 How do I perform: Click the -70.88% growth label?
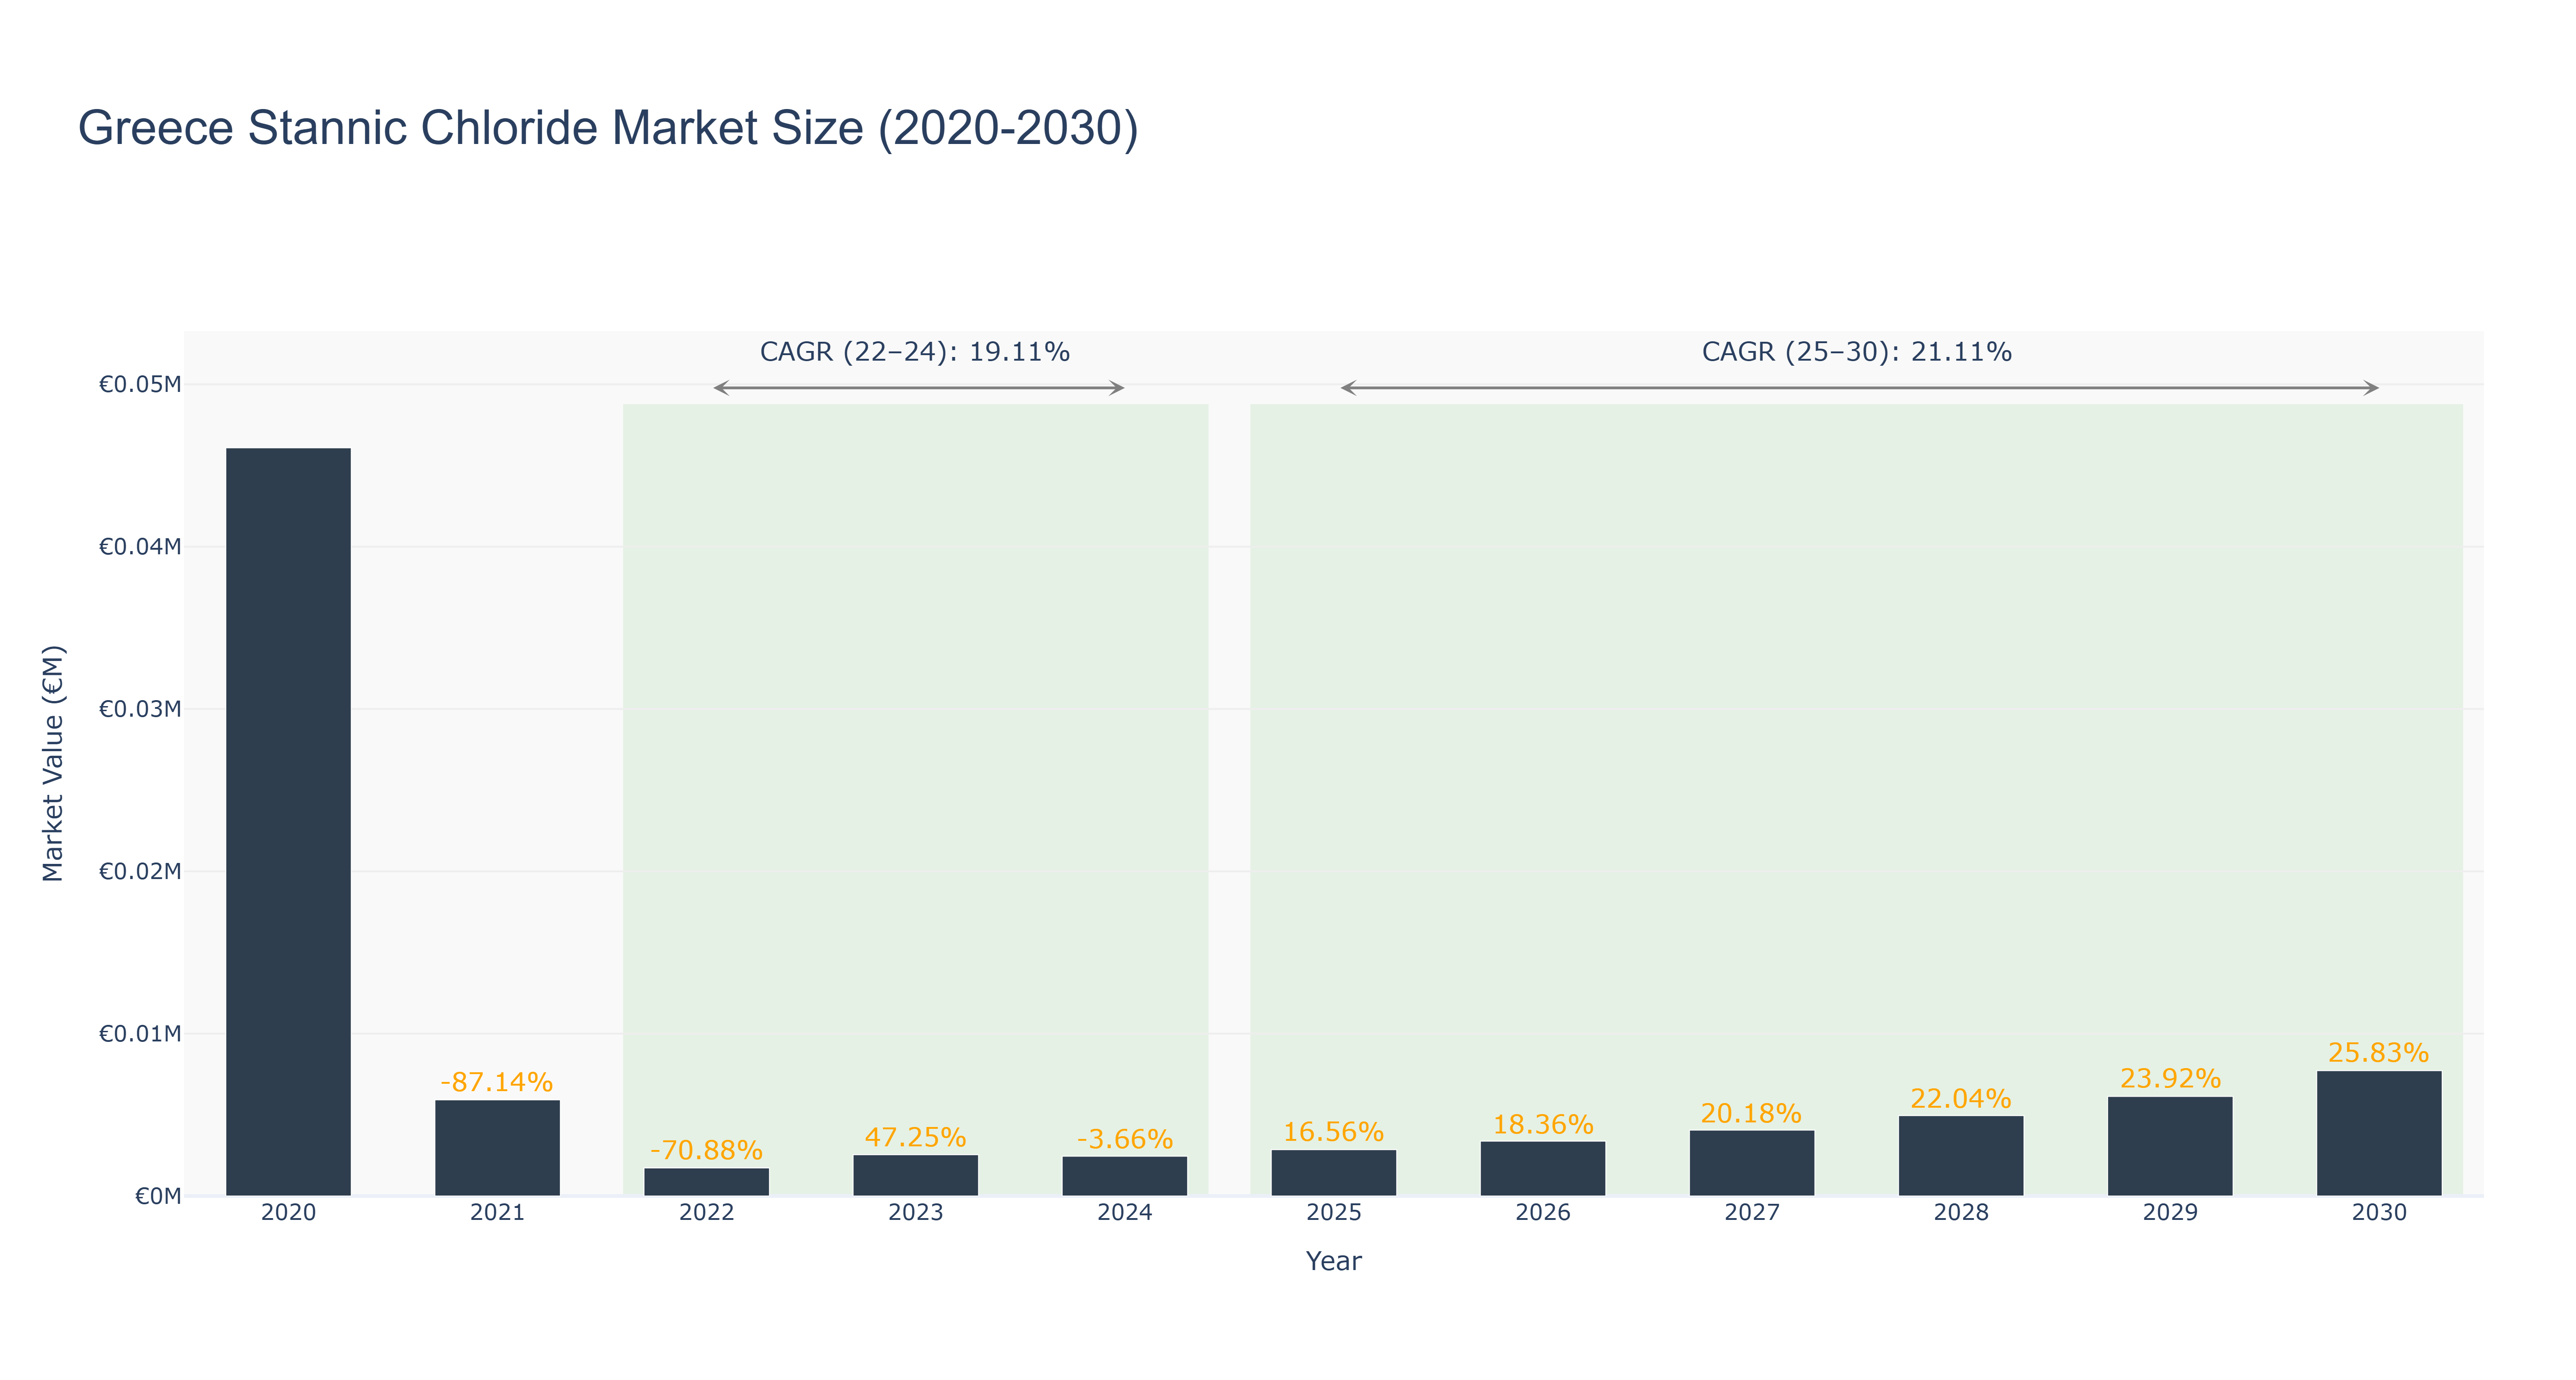[x=707, y=1150]
